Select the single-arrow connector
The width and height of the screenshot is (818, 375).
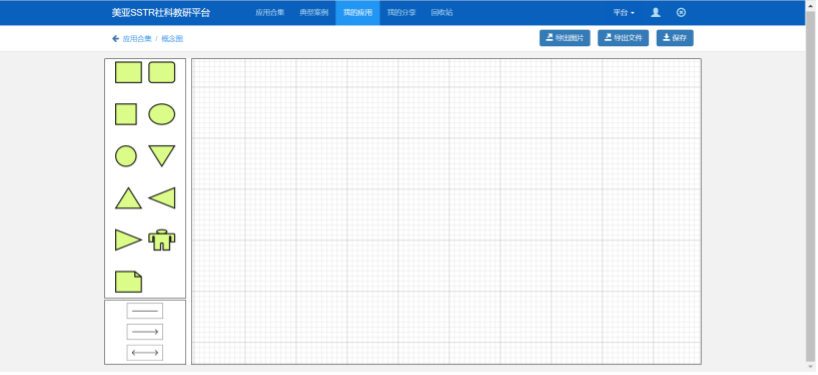pyautogui.click(x=145, y=332)
